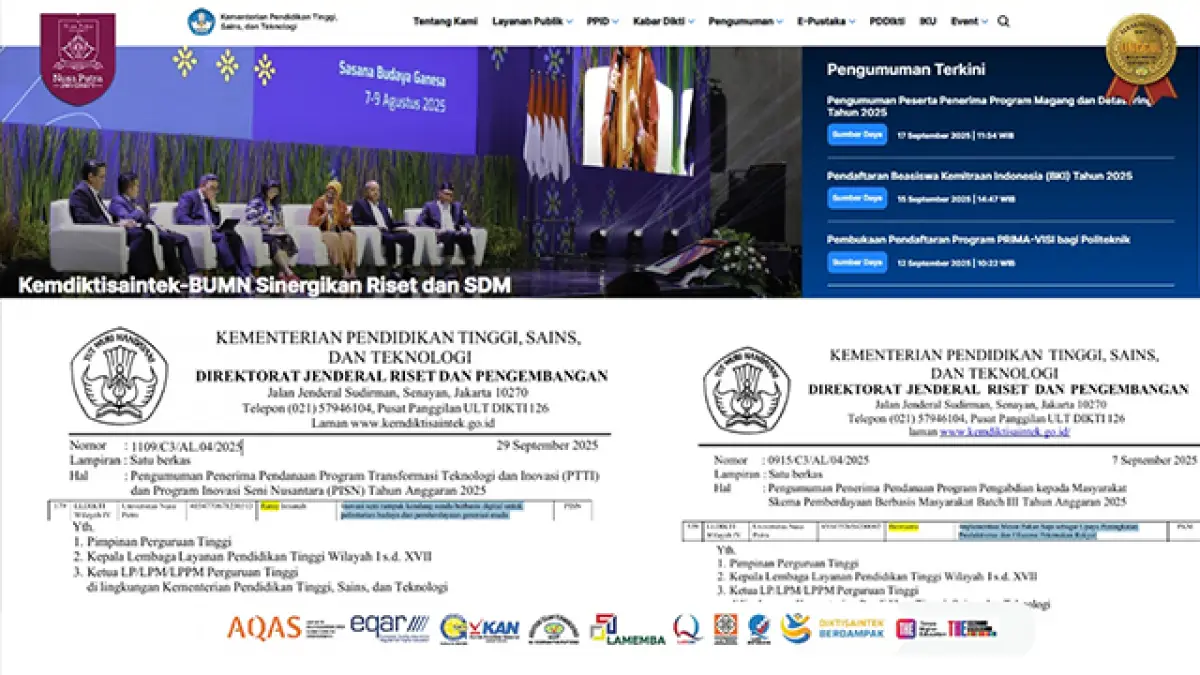
Task: Click the Kementerian Pendidikan Tinggi logo in header
Action: [x=264, y=21]
